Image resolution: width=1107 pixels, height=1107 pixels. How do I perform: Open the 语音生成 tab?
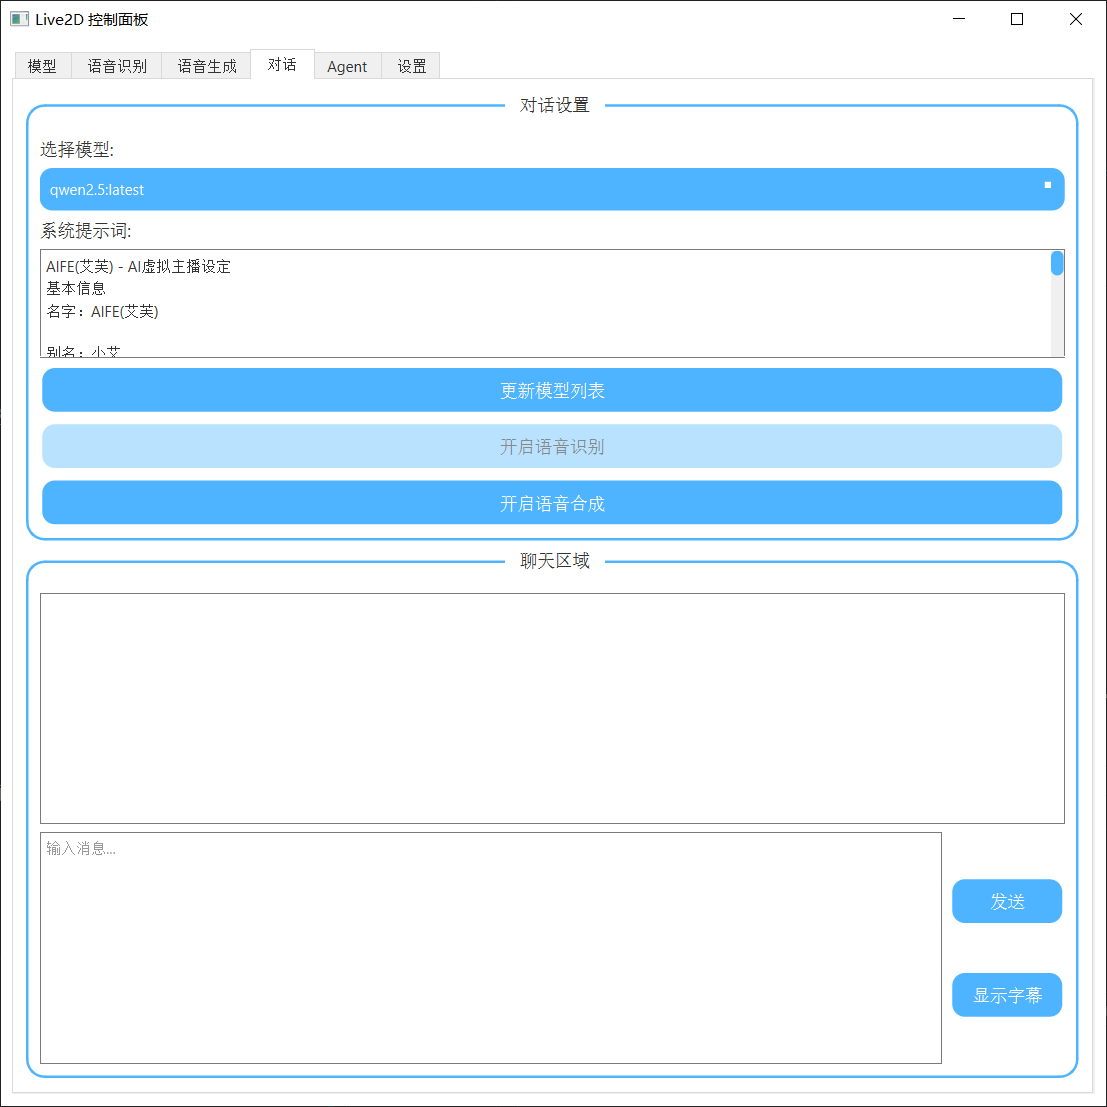pos(206,65)
